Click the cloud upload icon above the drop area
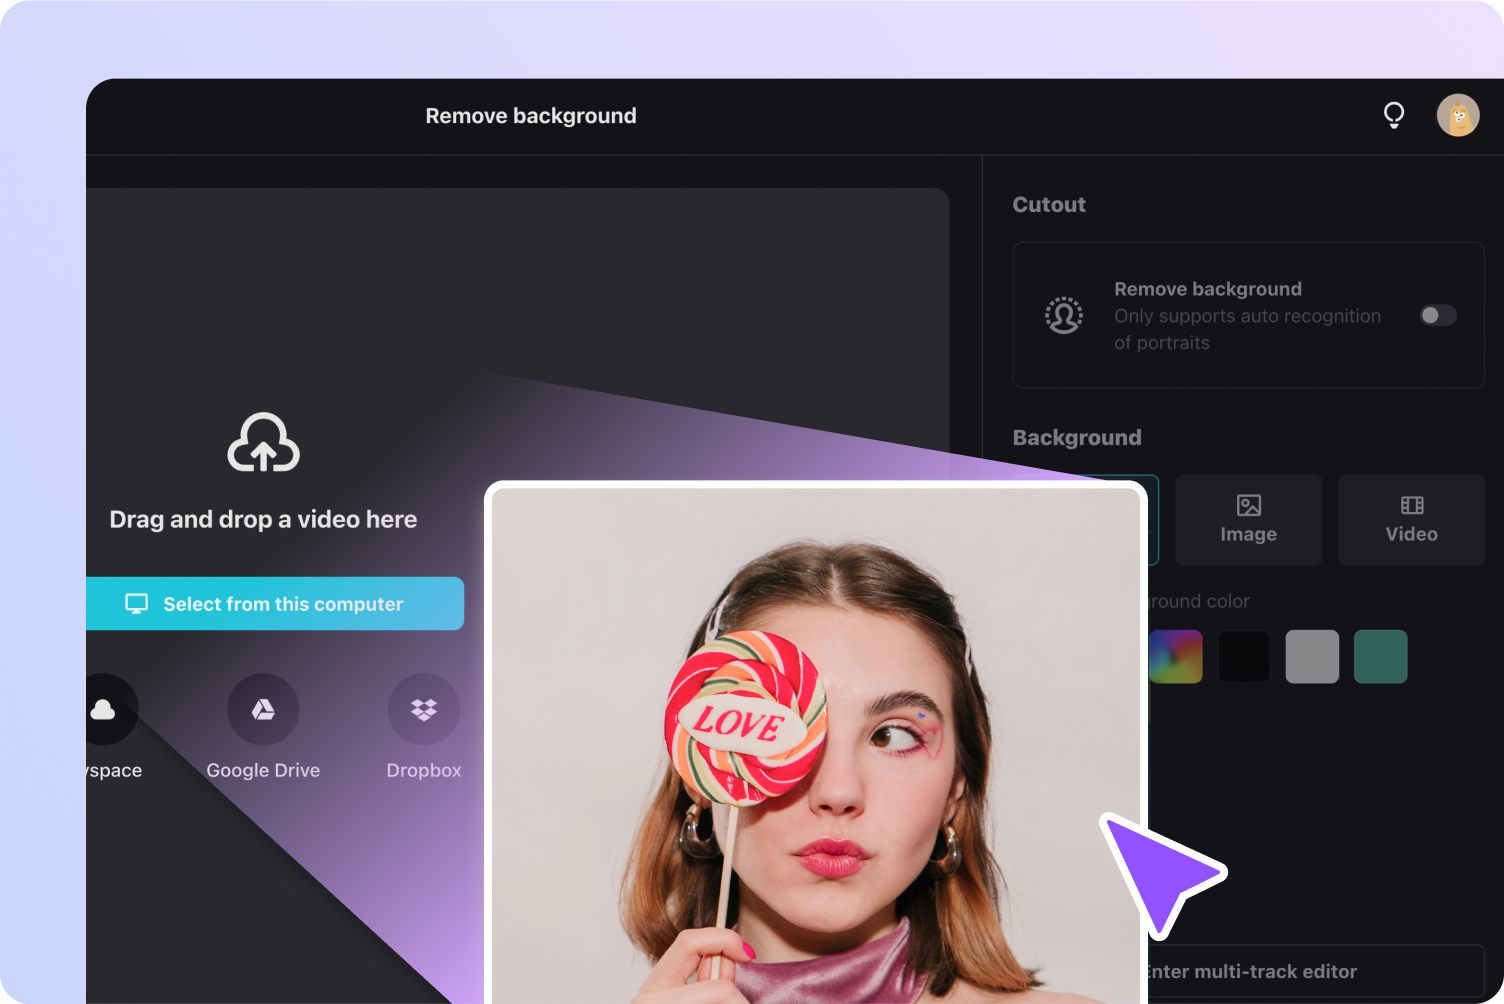This screenshot has width=1504, height=1004. click(263, 443)
